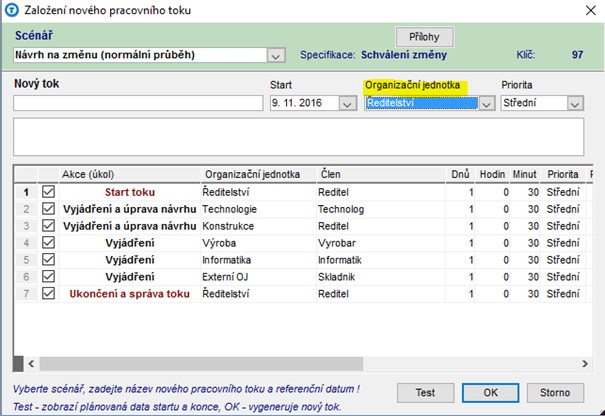
Task: Click the Minut column header
Action: point(524,174)
